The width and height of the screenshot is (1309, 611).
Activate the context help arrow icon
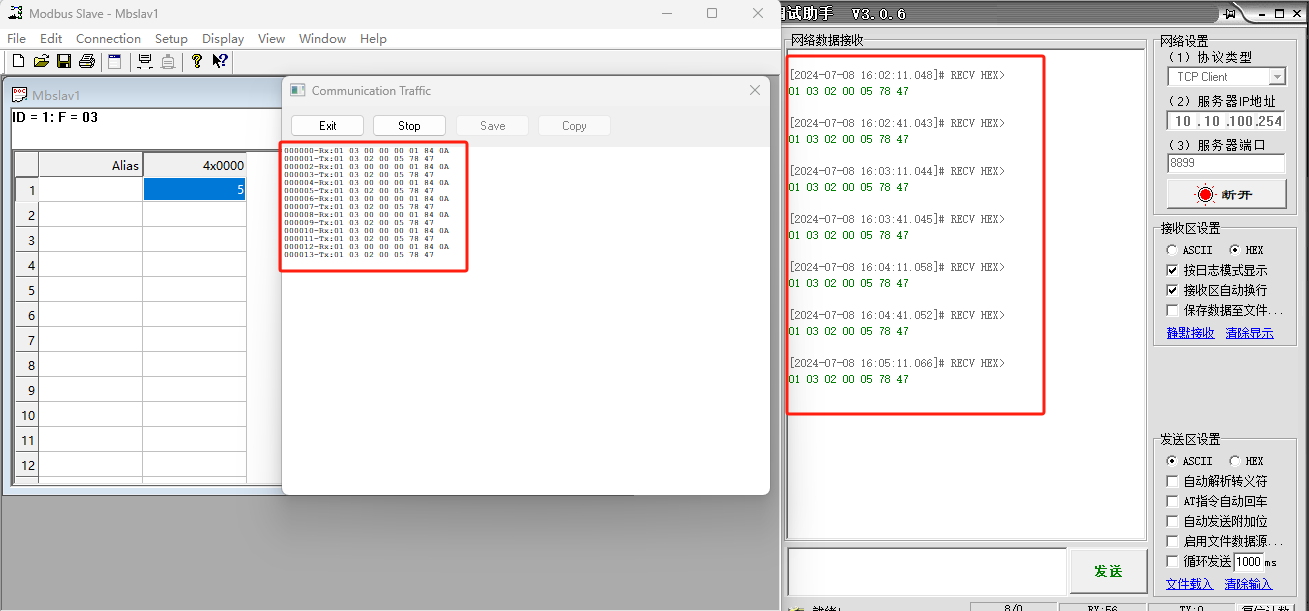(220, 61)
